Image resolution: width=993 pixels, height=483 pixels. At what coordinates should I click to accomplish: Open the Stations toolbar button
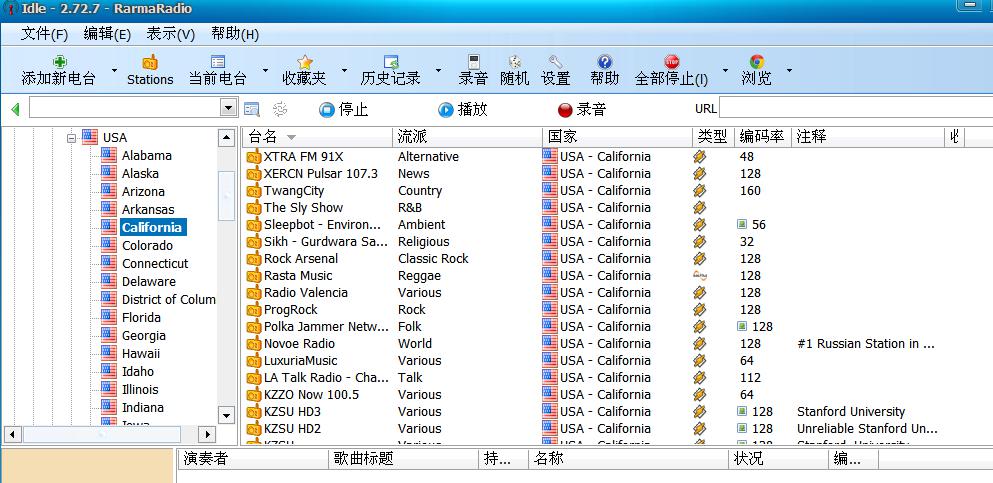click(x=150, y=70)
